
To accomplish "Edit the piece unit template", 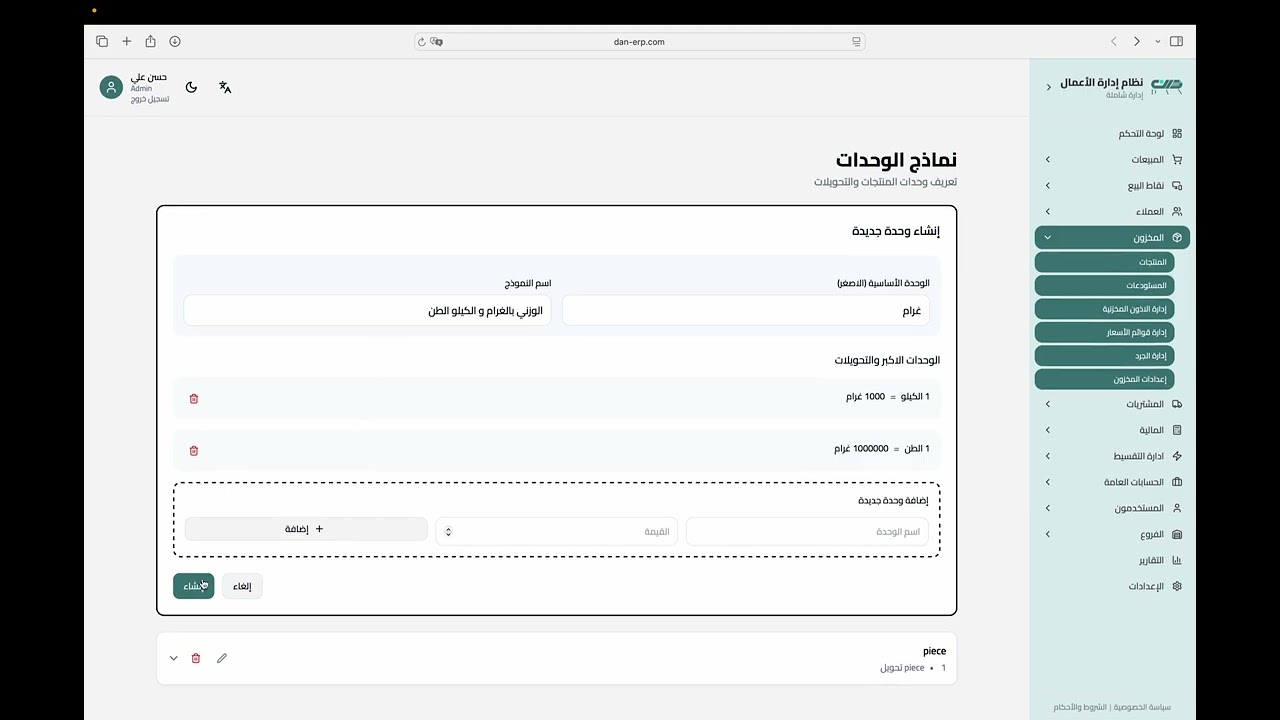I will tap(222, 658).
